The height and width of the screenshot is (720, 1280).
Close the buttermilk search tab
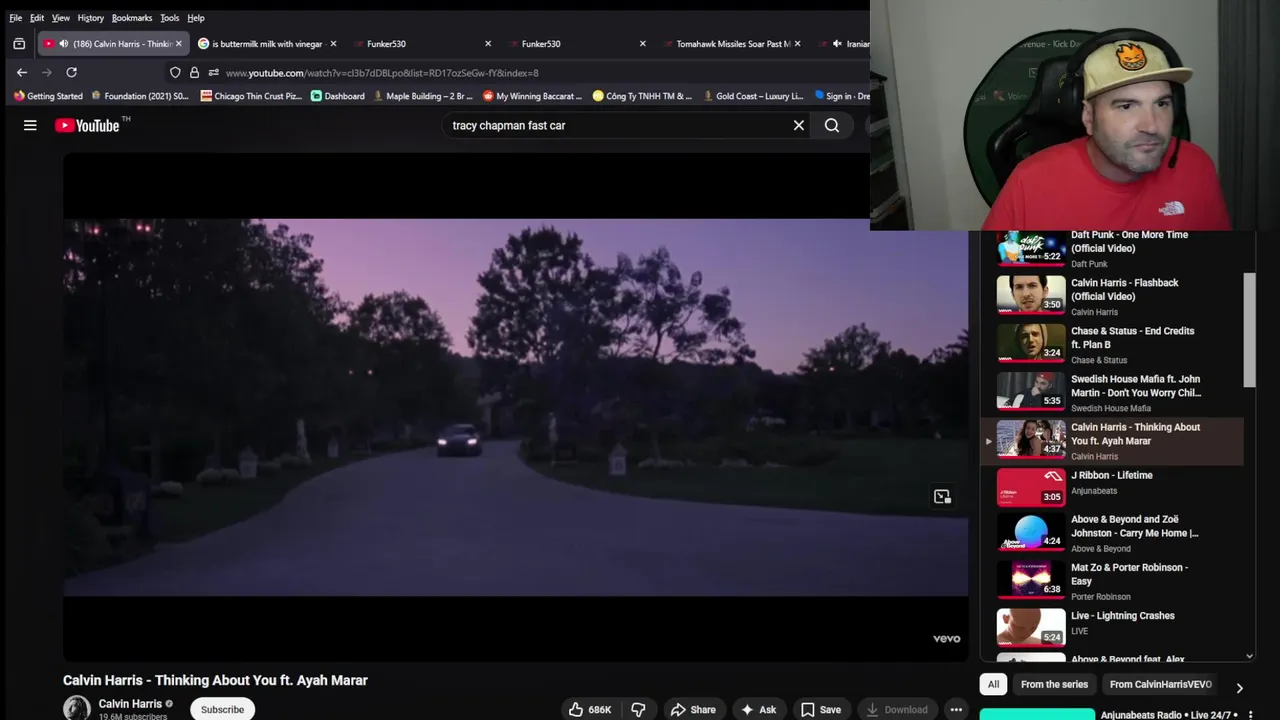click(x=333, y=44)
